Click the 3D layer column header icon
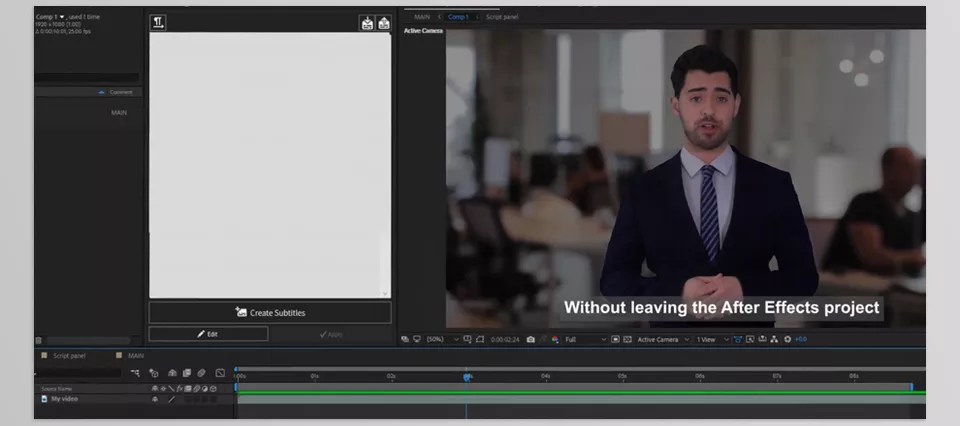This screenshot has height=426, width=960. point(212,389)
